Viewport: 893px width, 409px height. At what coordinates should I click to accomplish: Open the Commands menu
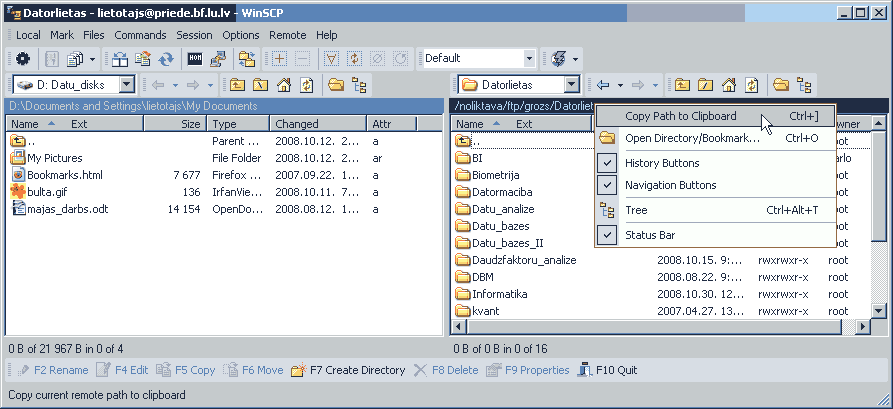pos(140,35)
